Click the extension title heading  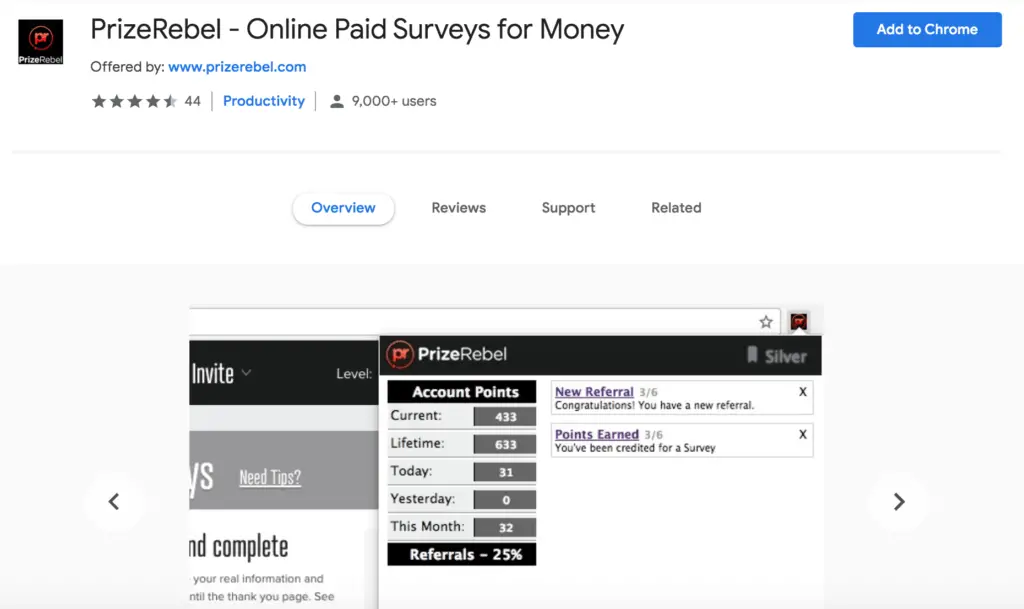click(357, 29)
